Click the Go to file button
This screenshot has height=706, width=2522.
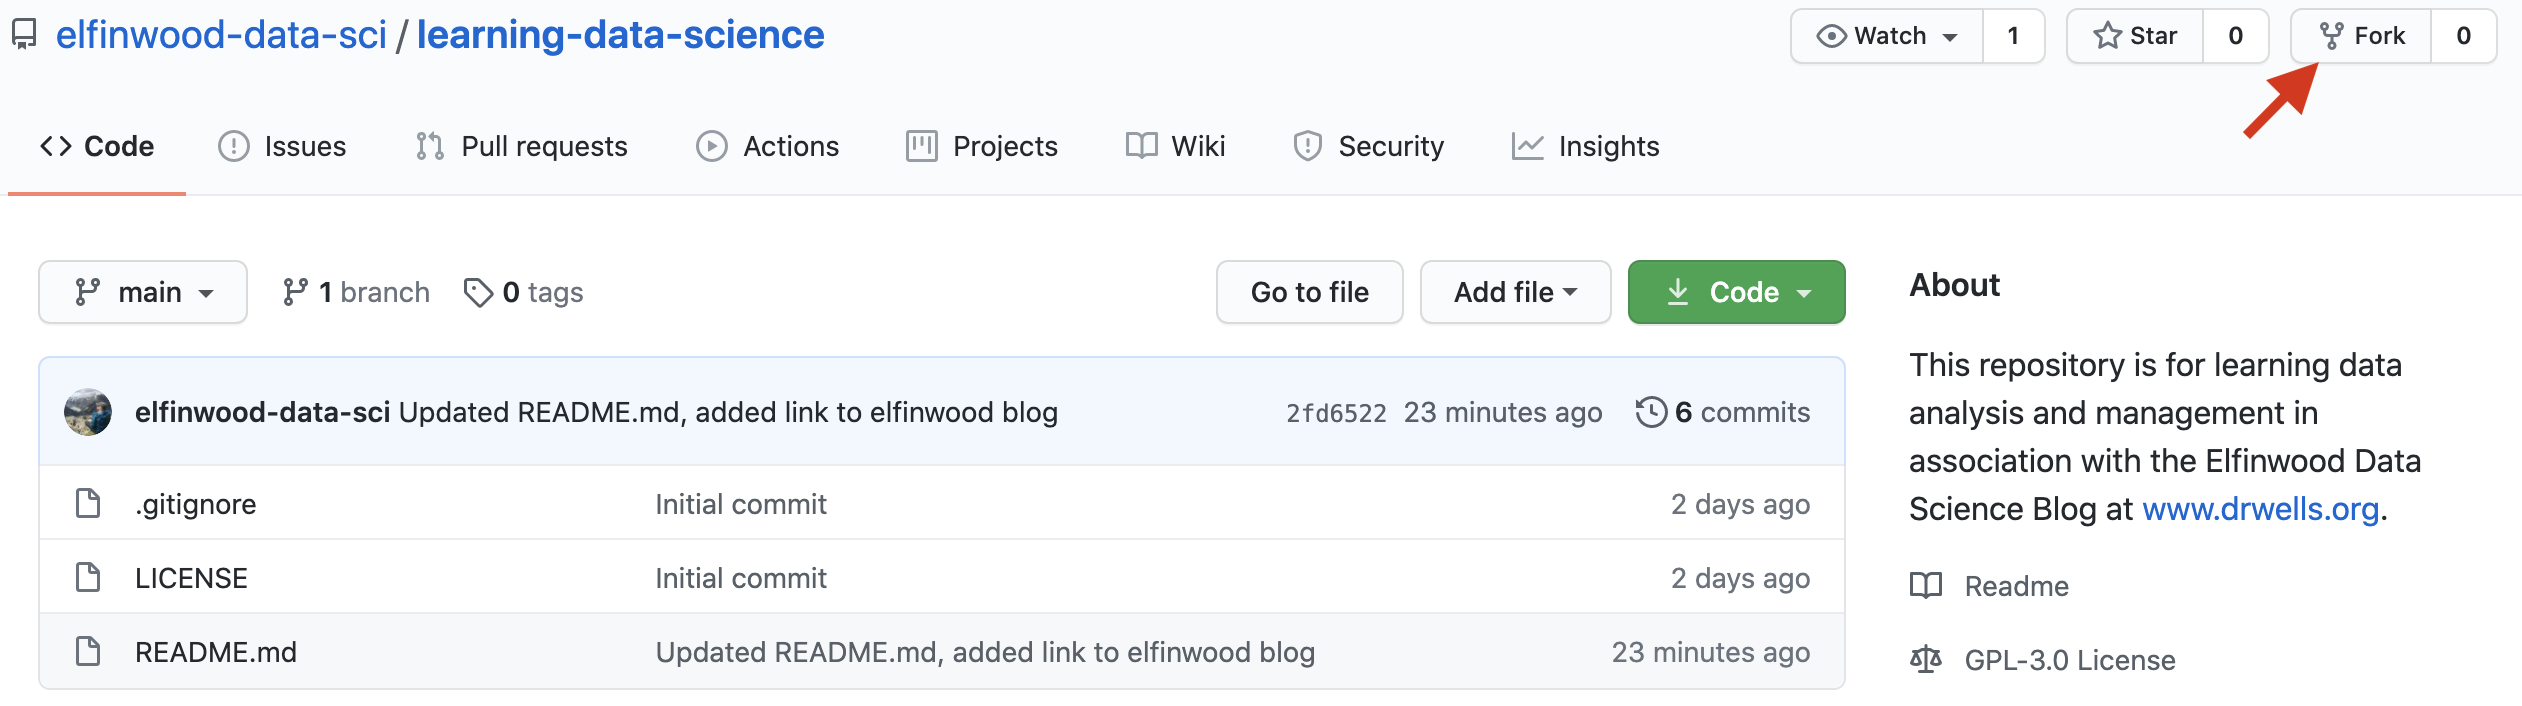pyautogui.click(x=1309, y=292)
